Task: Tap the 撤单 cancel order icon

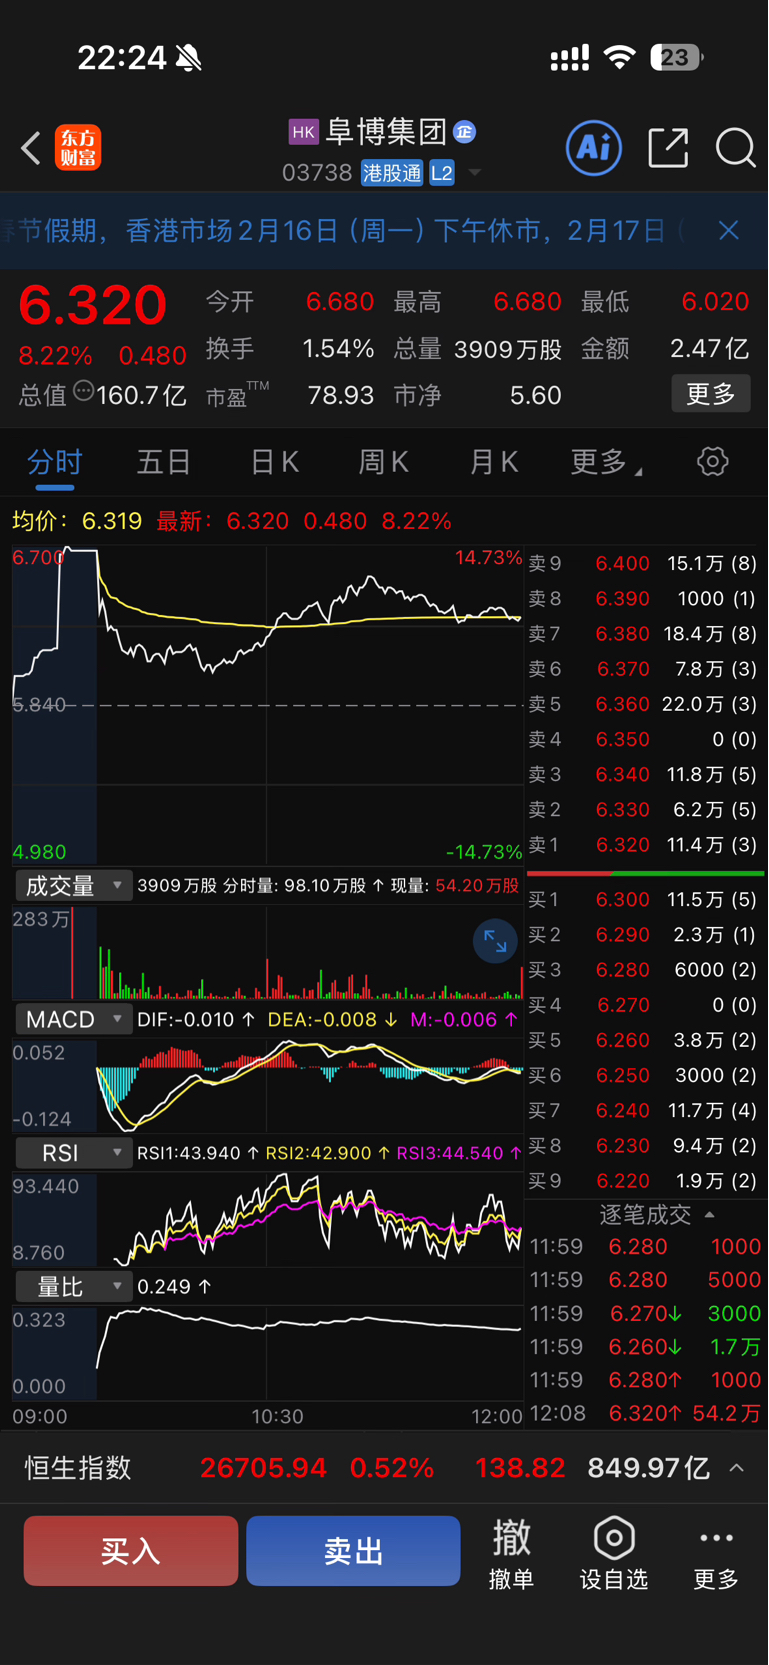Action: (x=511, y=1552)
